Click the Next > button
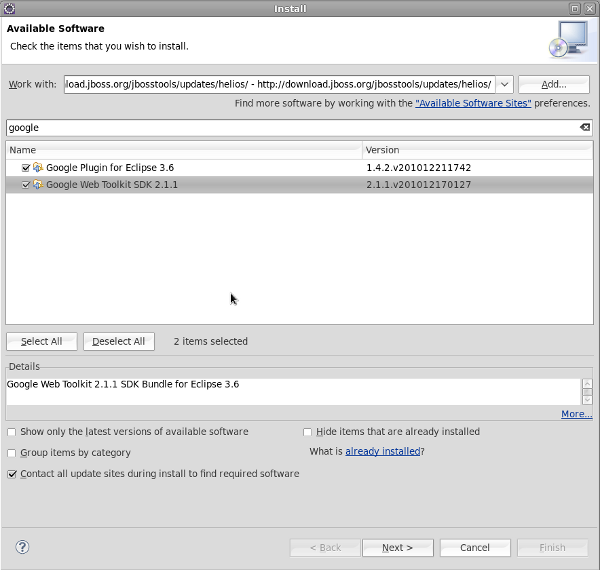This screenshot has height=570, width=600. click(x=398, y=548)
